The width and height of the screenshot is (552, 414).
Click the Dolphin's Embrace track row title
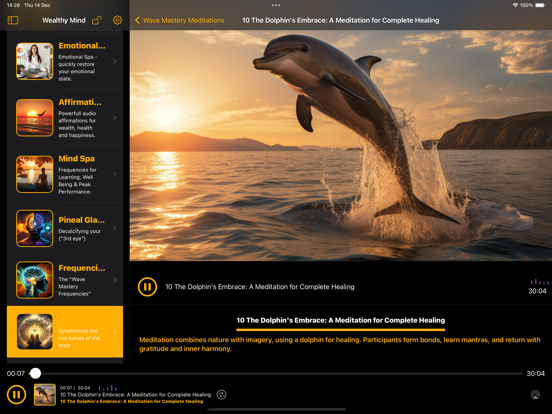pyautogui.click(x=260, y=287)
